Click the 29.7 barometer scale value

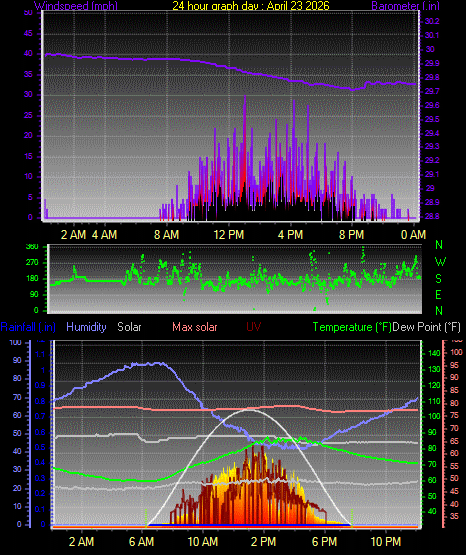pos(432,91)
